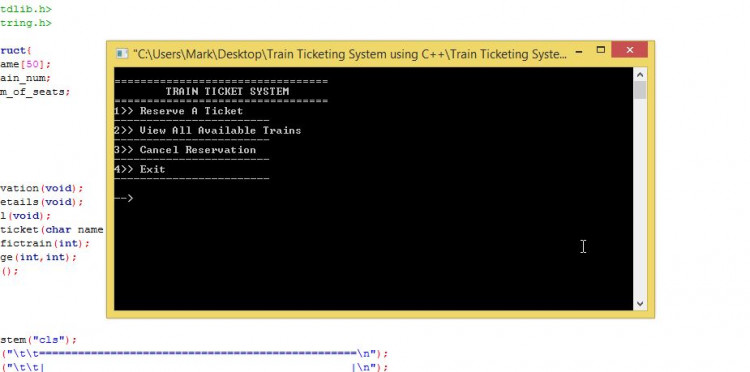Place cursor on the 'm_of_seats;' code line
Screen dimensions: 750x372
(35, 92)
